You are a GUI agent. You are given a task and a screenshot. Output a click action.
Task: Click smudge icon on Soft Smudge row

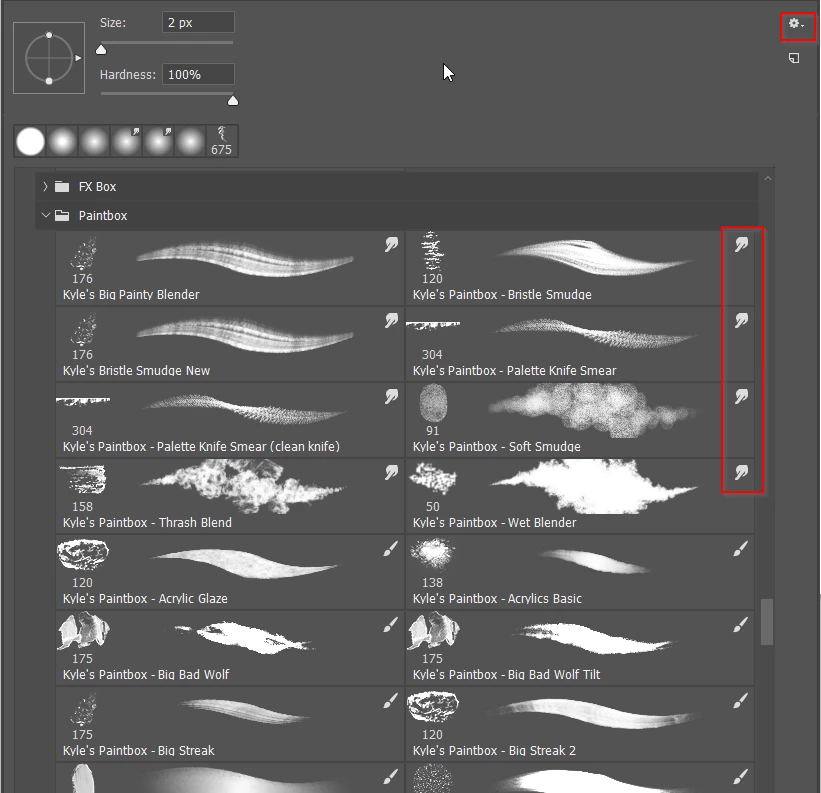pyautogui.click(x=741, y=396)
